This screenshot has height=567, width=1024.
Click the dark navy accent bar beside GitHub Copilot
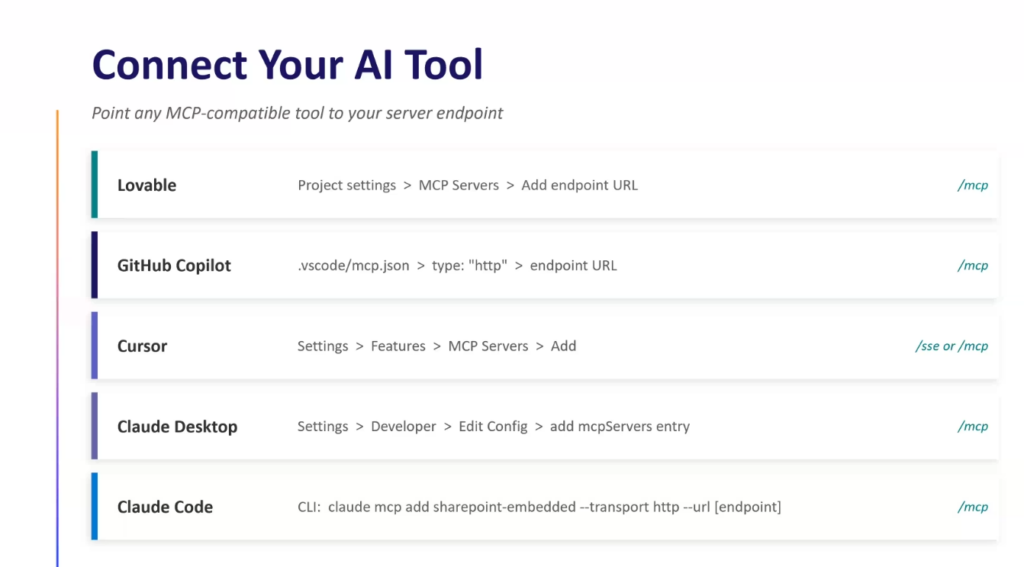(x=94, y=265)
